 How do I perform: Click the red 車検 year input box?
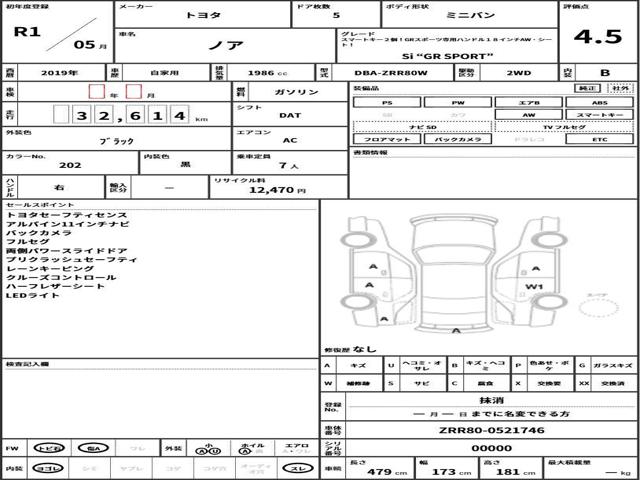[x=97, y=91]
